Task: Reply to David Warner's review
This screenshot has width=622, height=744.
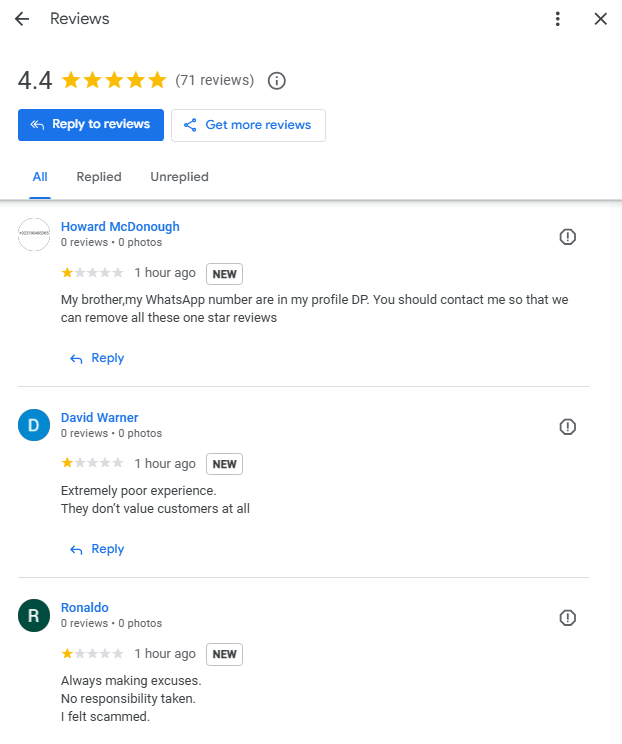Action: pos(97,549)
